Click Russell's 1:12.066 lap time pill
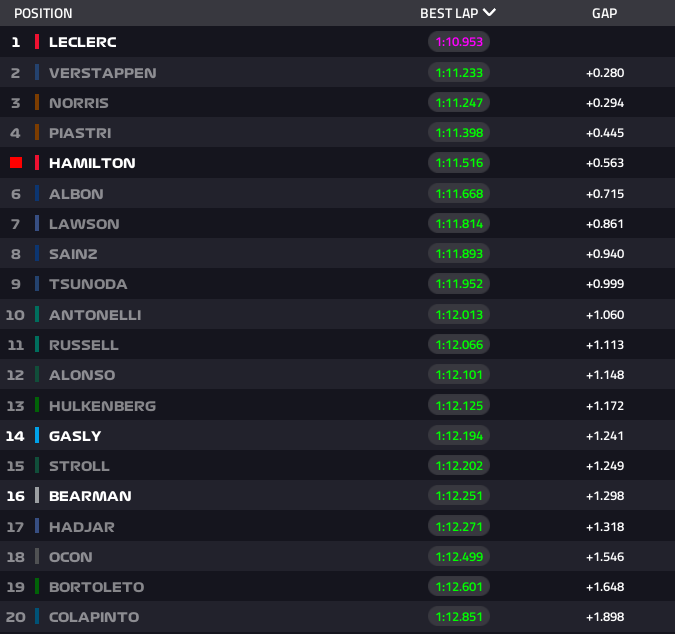This screenshot has width=675, height=634. point(459,345)
